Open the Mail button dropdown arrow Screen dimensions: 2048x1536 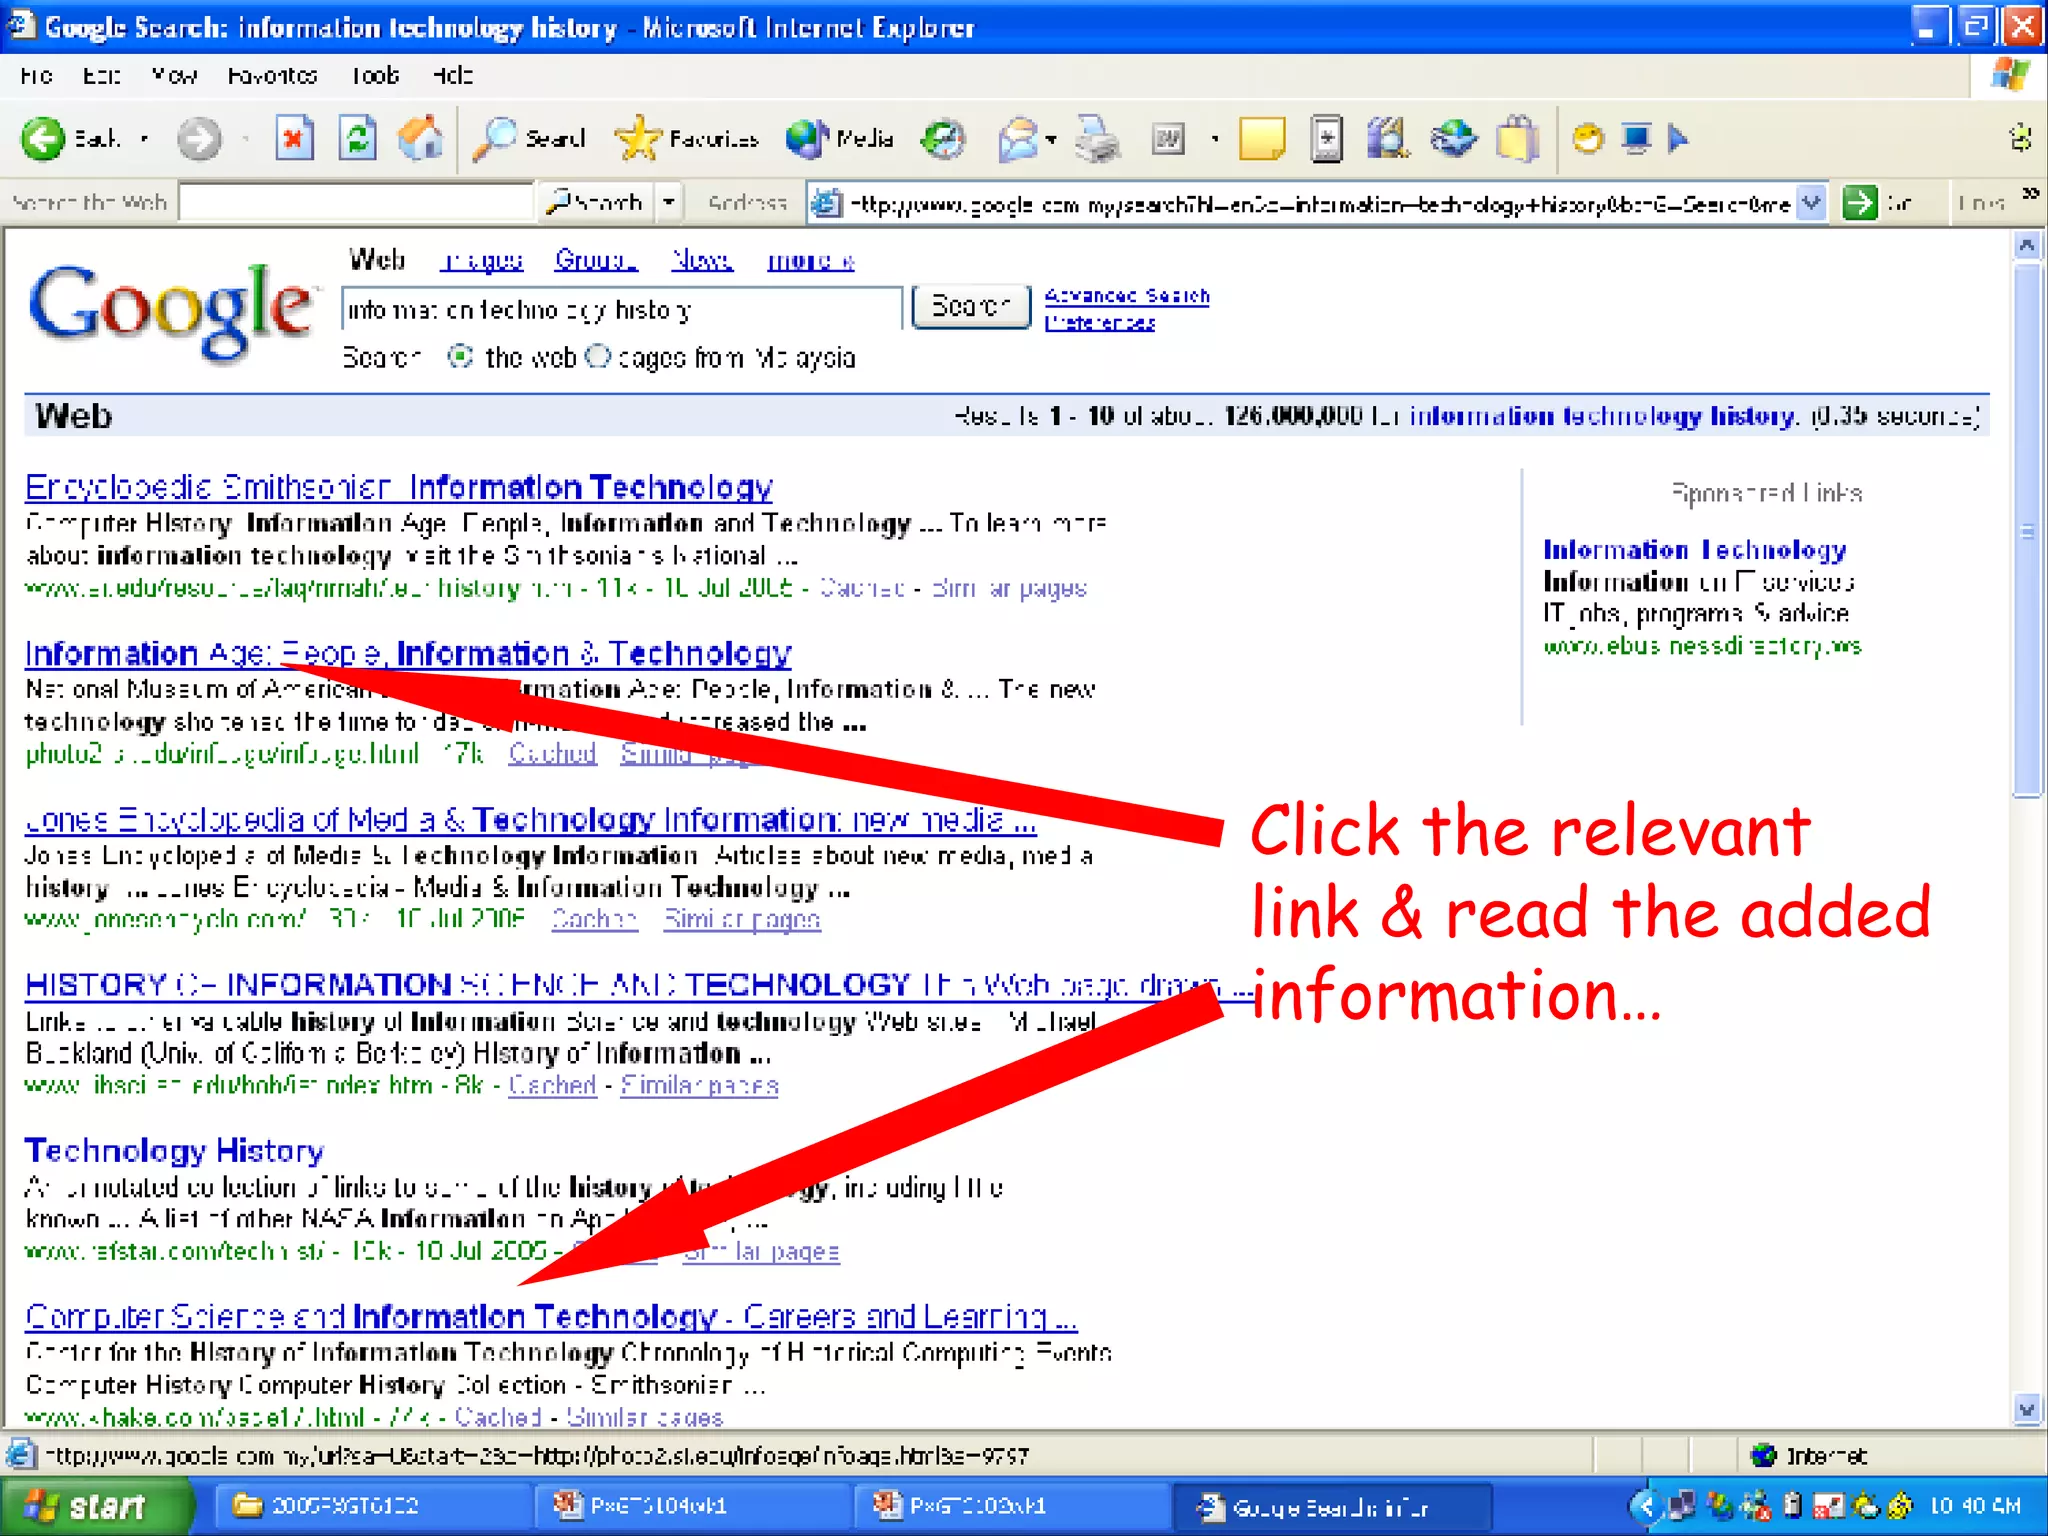coord(1051,139)
